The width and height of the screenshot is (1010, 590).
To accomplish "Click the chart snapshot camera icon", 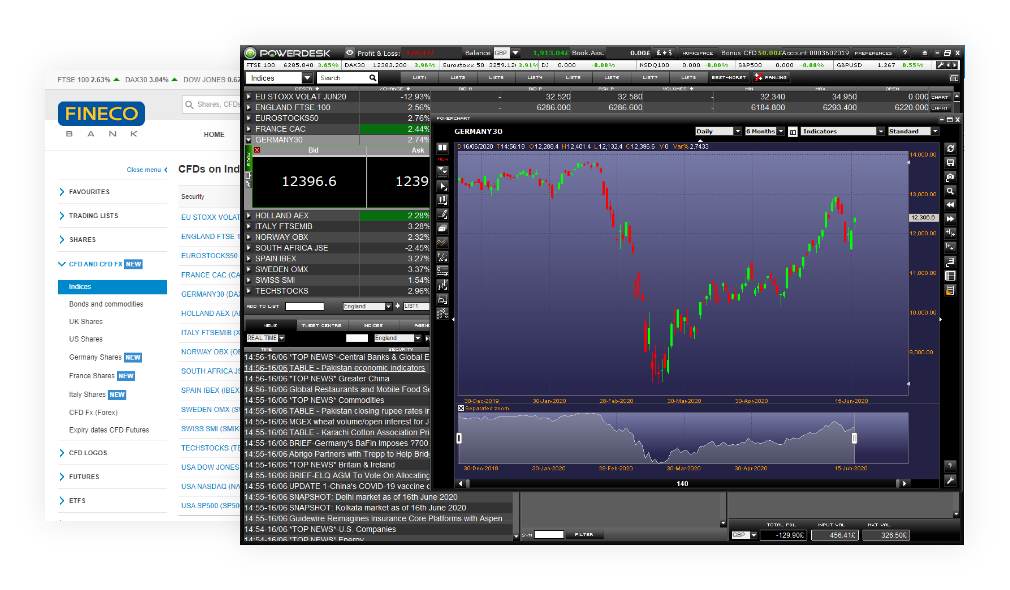I will pyautogui.click(x=950, y=176).
